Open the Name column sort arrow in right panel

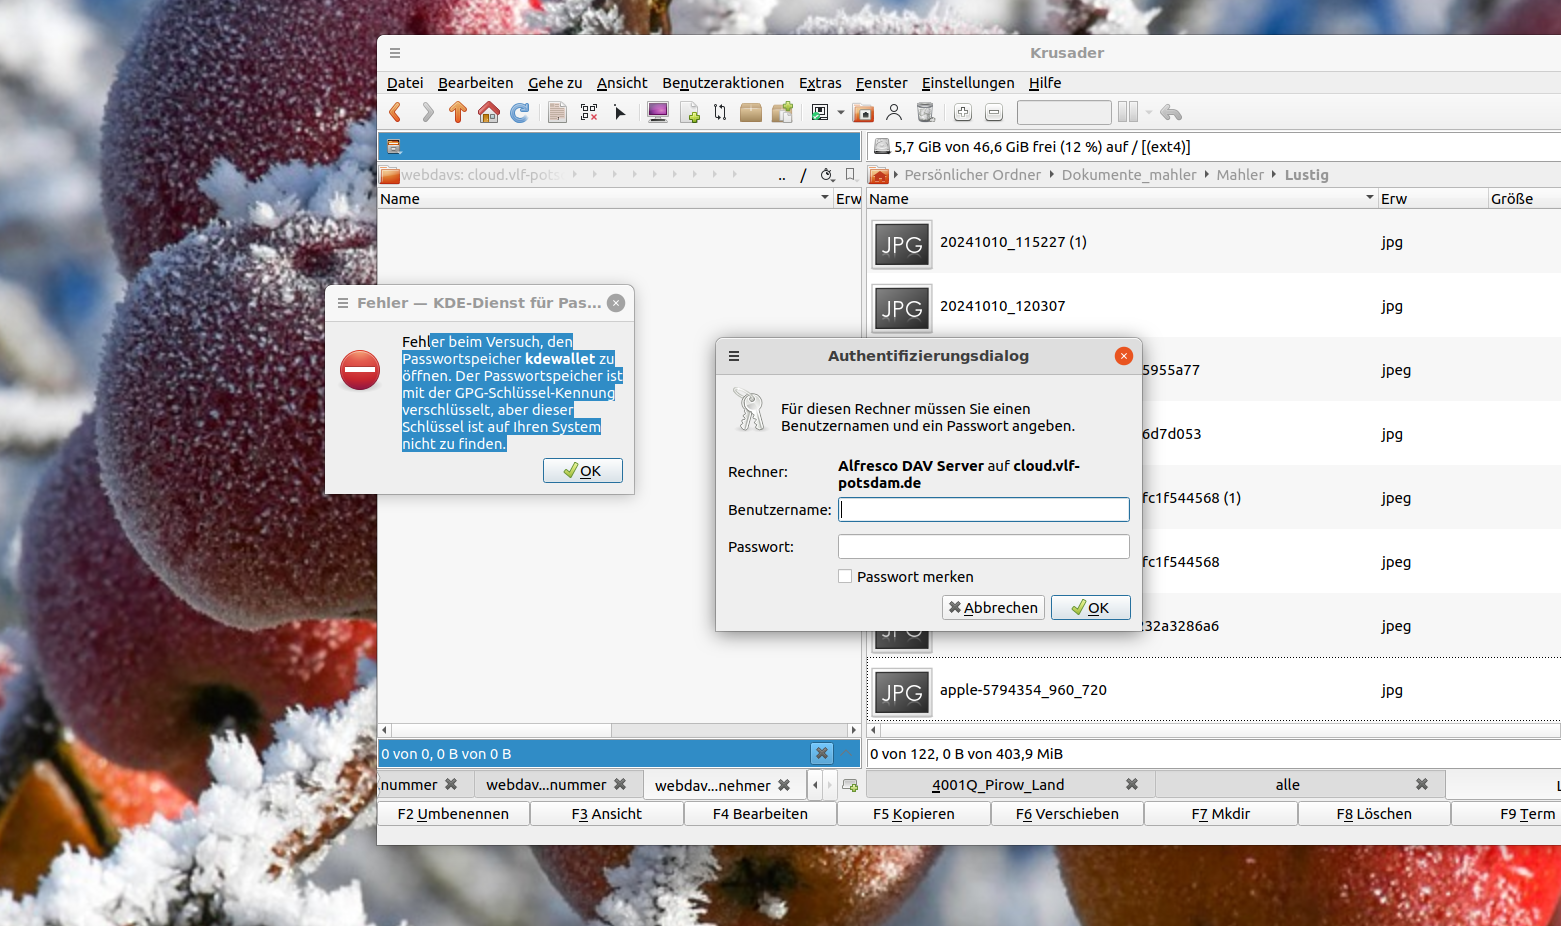[x=1369, y=199]
